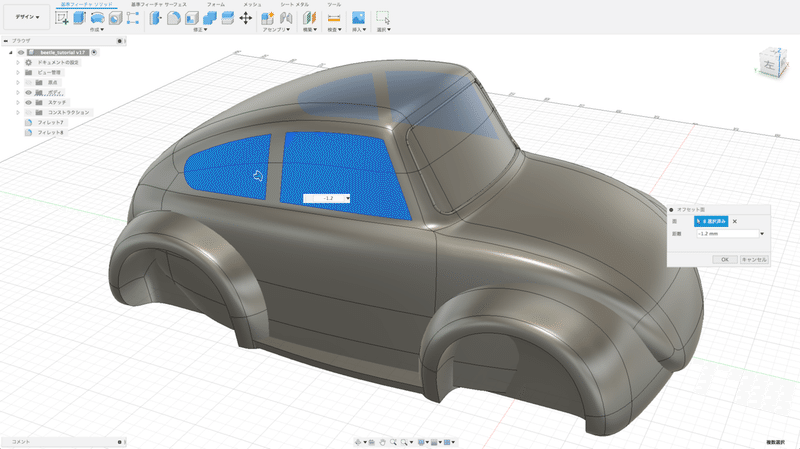Click the Viewports layout icon
Screen dimensions: 800x449
(447, 442)
